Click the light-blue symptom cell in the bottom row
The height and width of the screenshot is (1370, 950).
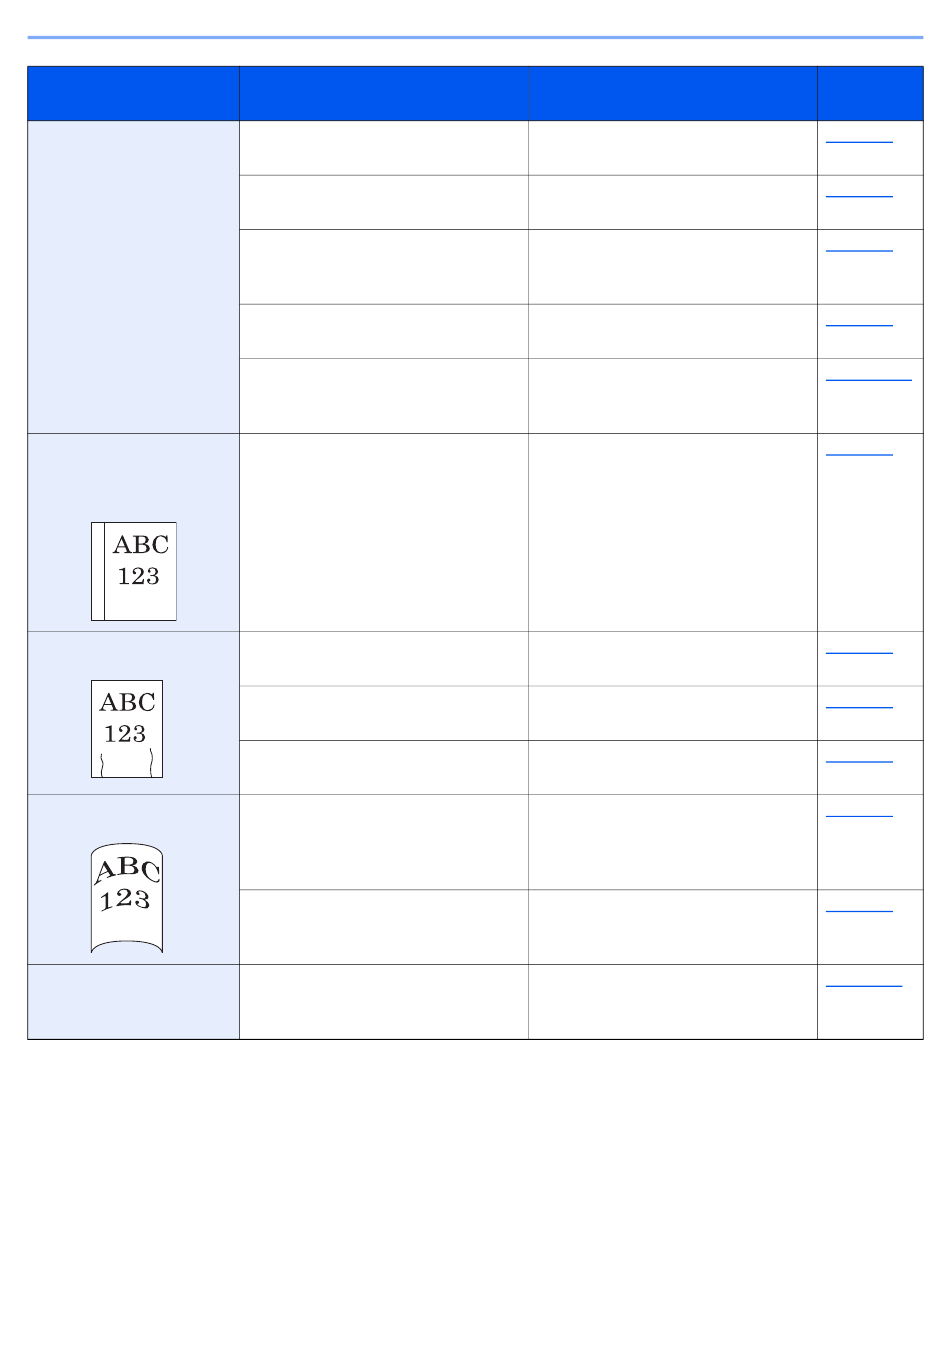pos(133,1002)
